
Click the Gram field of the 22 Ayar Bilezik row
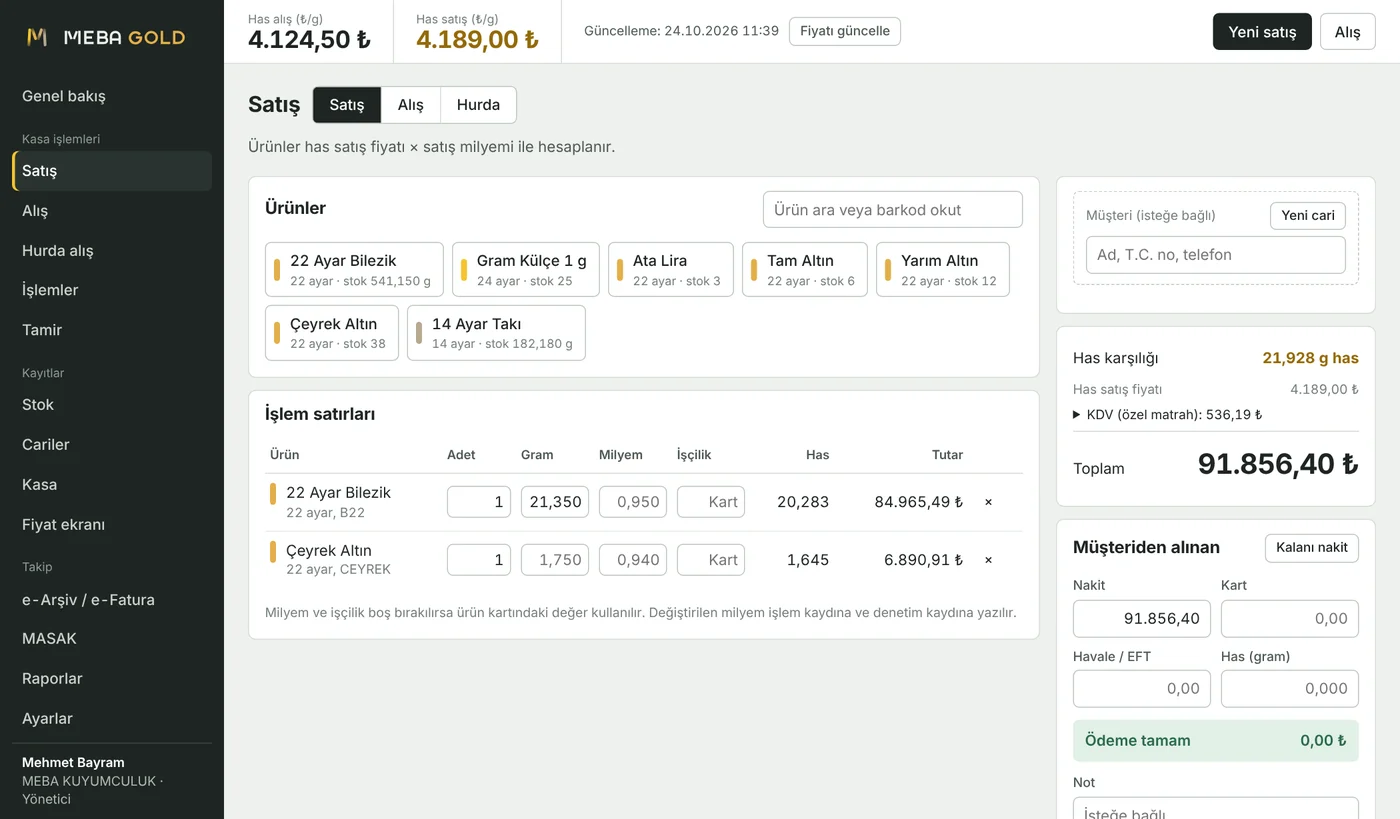click(555, 502)
